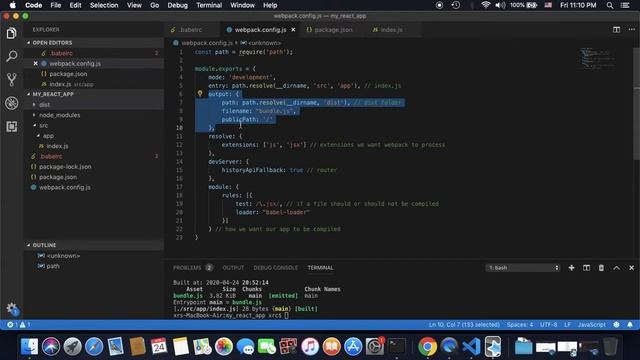Open the Debug view in activity bar

(11, 103)
